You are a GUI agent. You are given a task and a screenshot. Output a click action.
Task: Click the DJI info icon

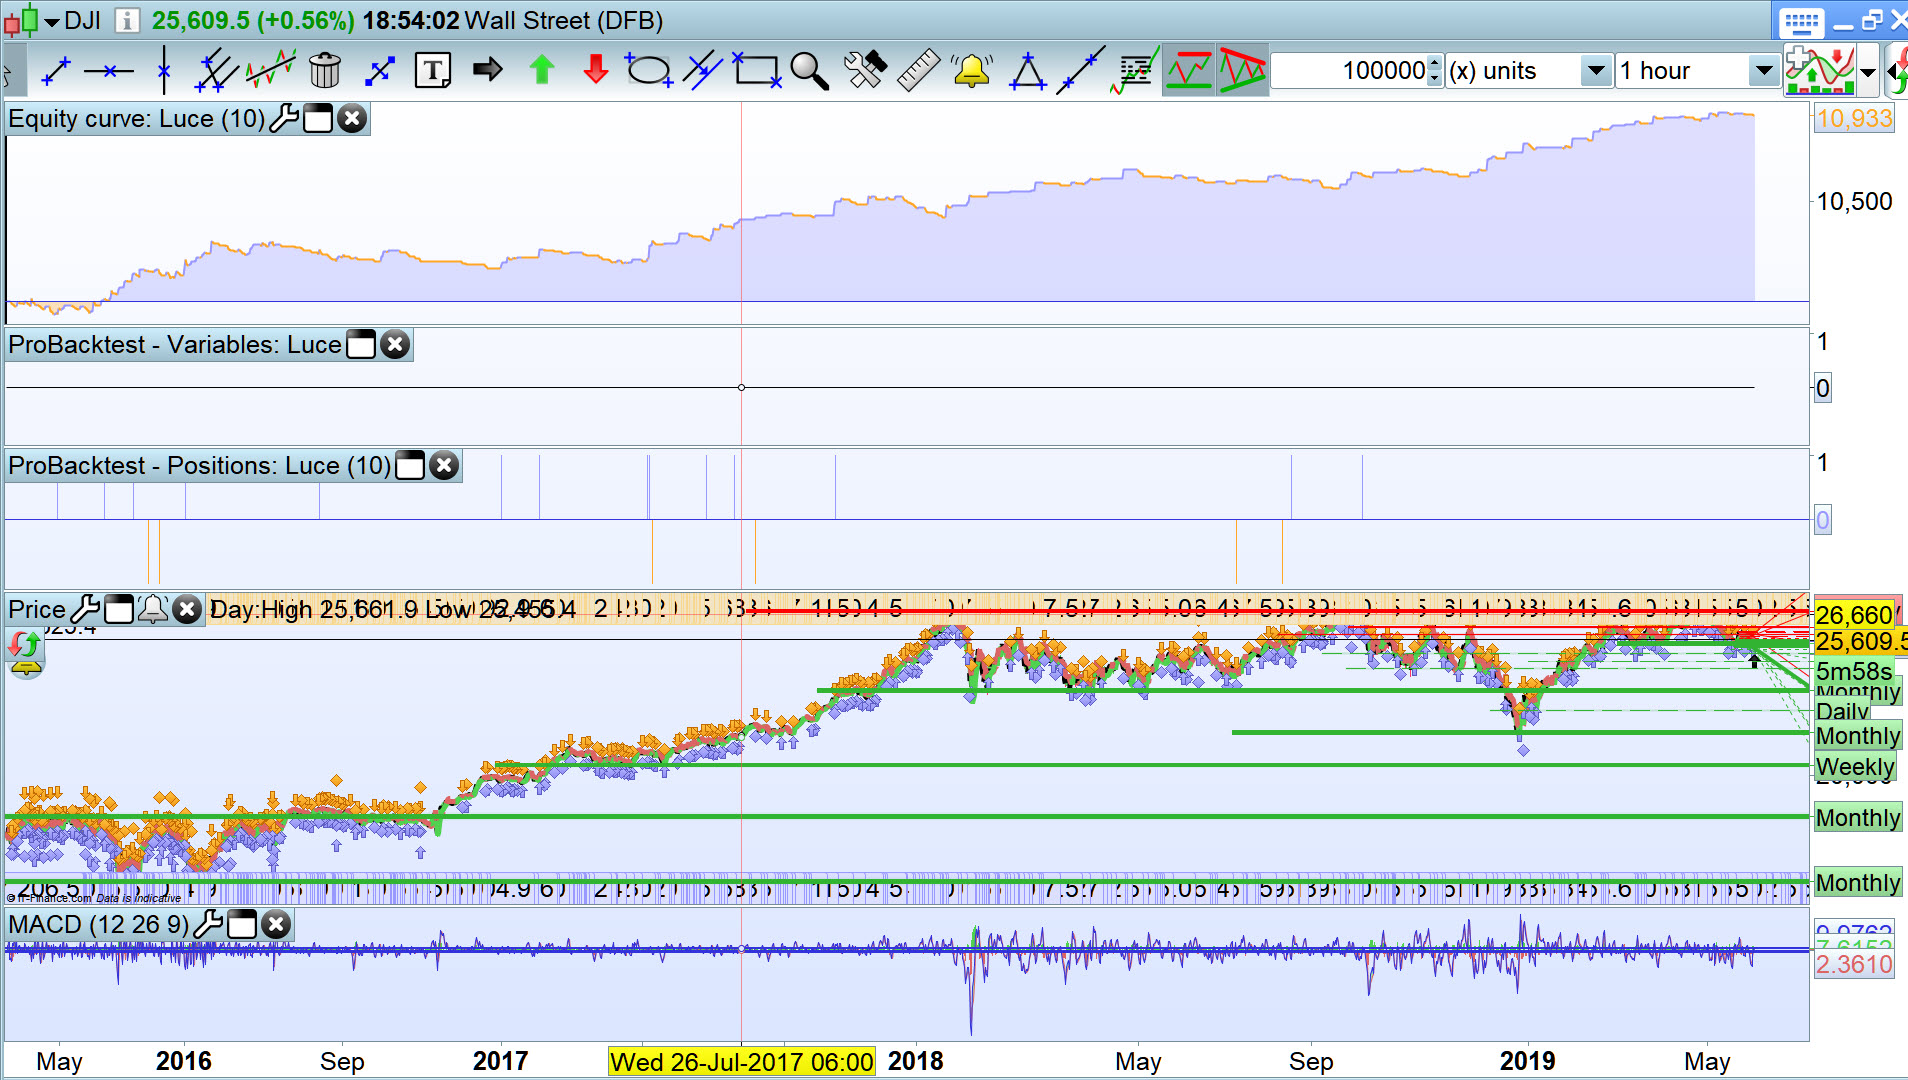coord(127,20)
